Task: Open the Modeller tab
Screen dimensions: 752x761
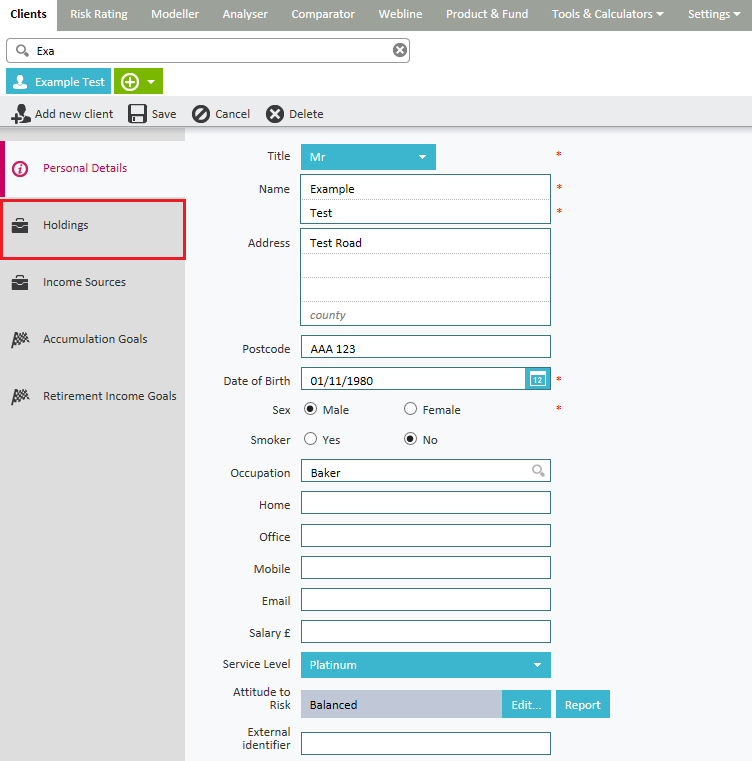Action: pos(175,14)
